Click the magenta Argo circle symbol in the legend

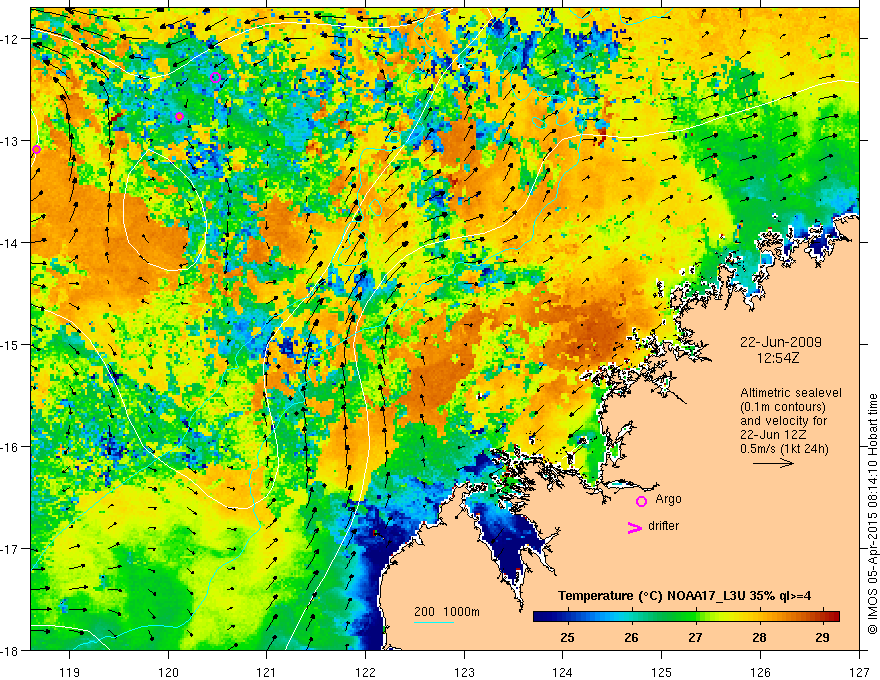641,501
